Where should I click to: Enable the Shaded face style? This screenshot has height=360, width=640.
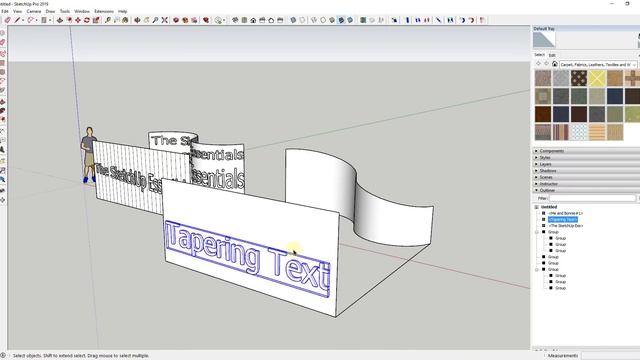(332, 20)
